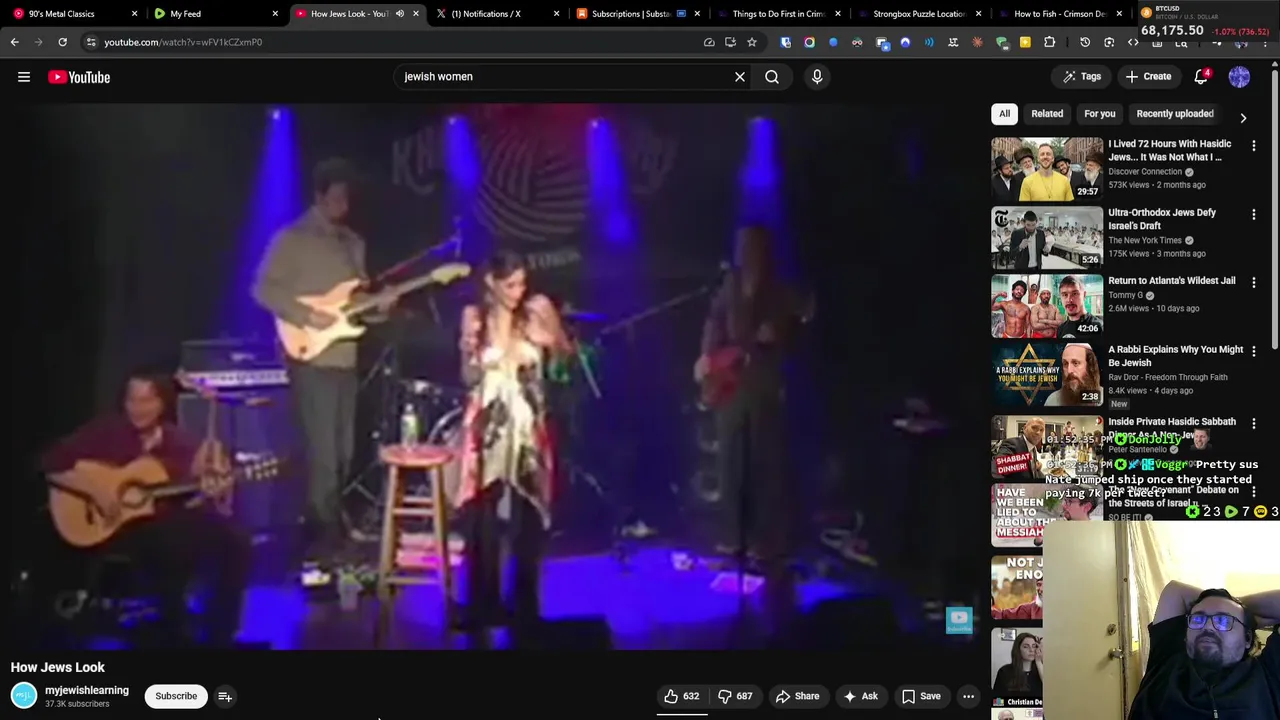Select the Related filter chip
The height and width of the screenshot is (720, 1280).
[x=1047, y=114]
